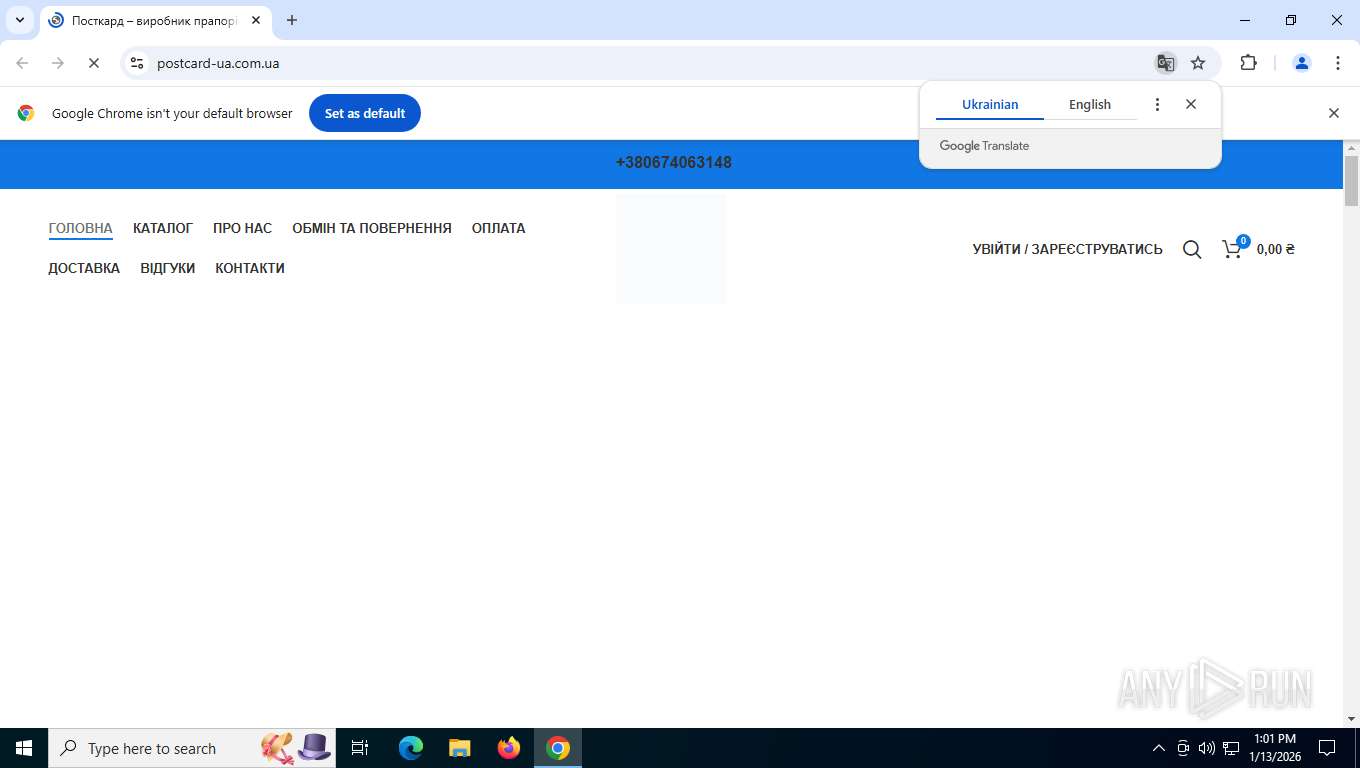
Task: Expand the tab search dropdown arrow
Action: tap(20, 20)
